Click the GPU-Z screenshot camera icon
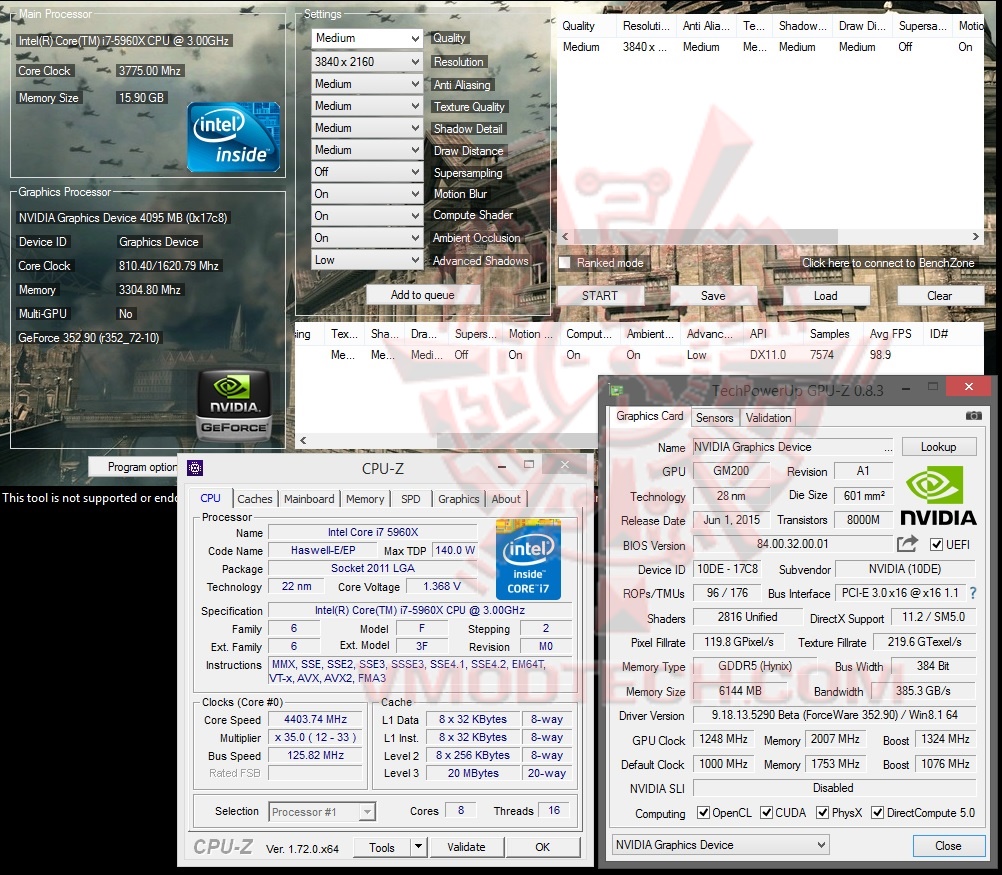 click(973, 416)
